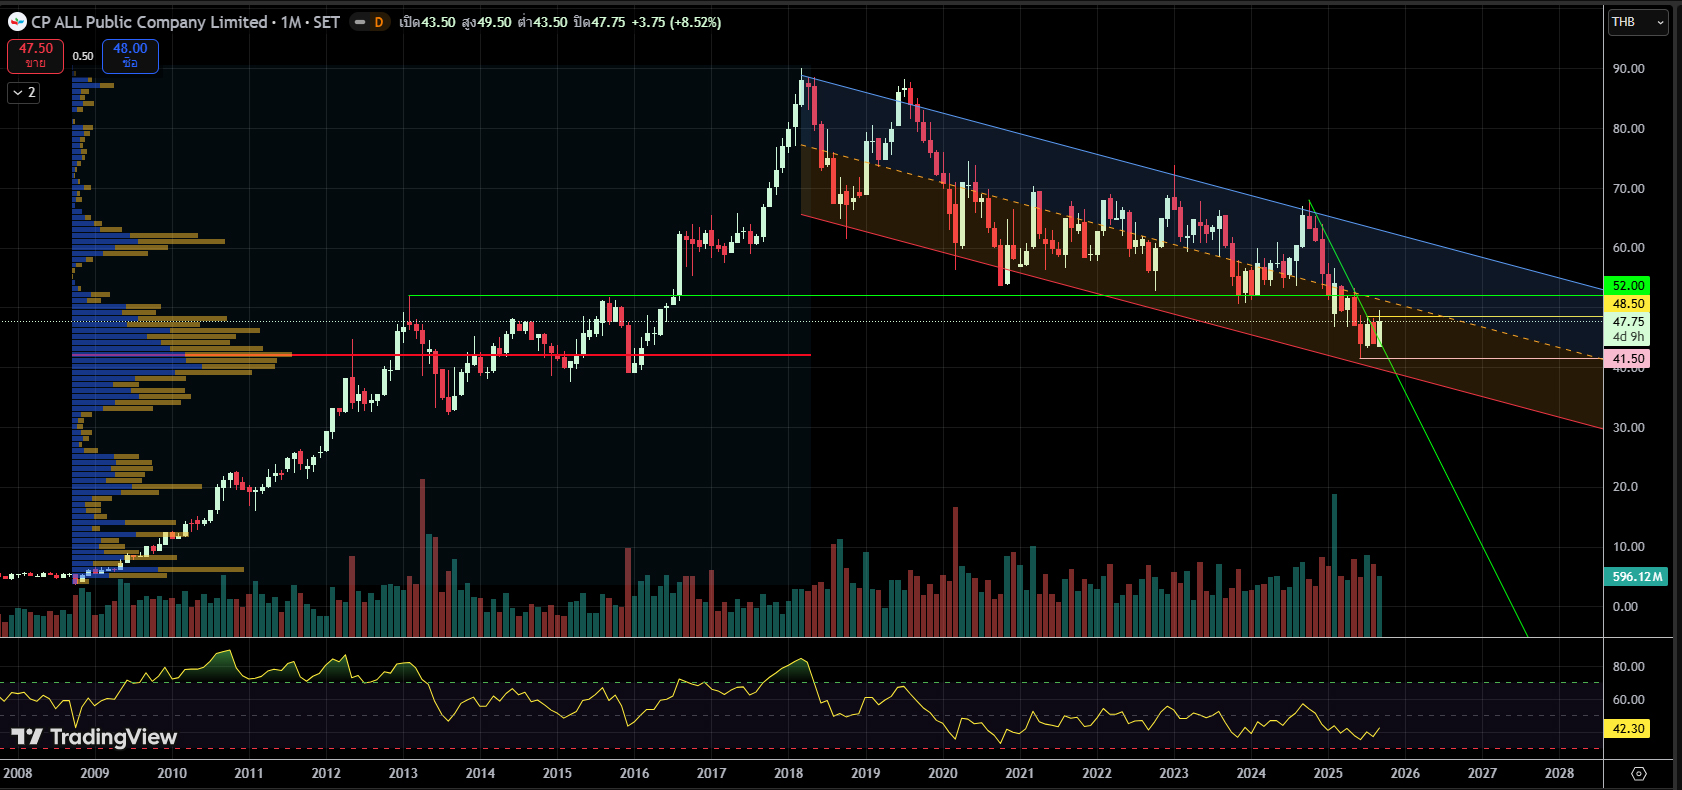Click the 90.00 price scale label

pyautogui.click(x=1628, y=69)
